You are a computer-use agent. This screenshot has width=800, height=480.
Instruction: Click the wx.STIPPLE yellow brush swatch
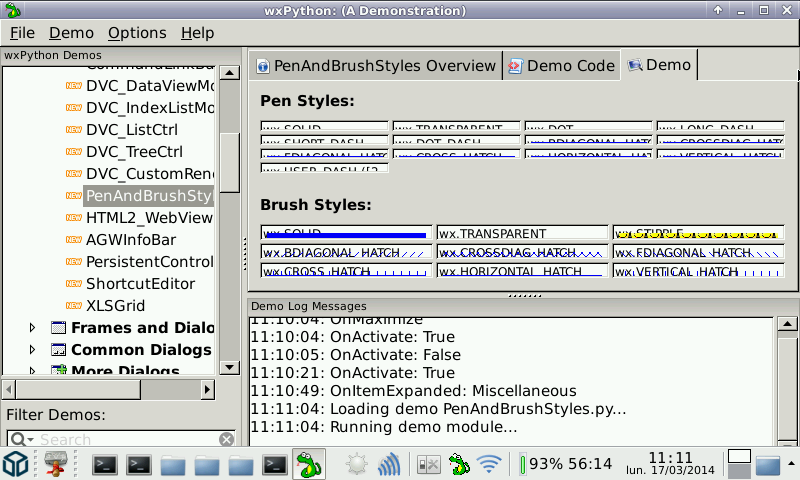pos(698,232)
